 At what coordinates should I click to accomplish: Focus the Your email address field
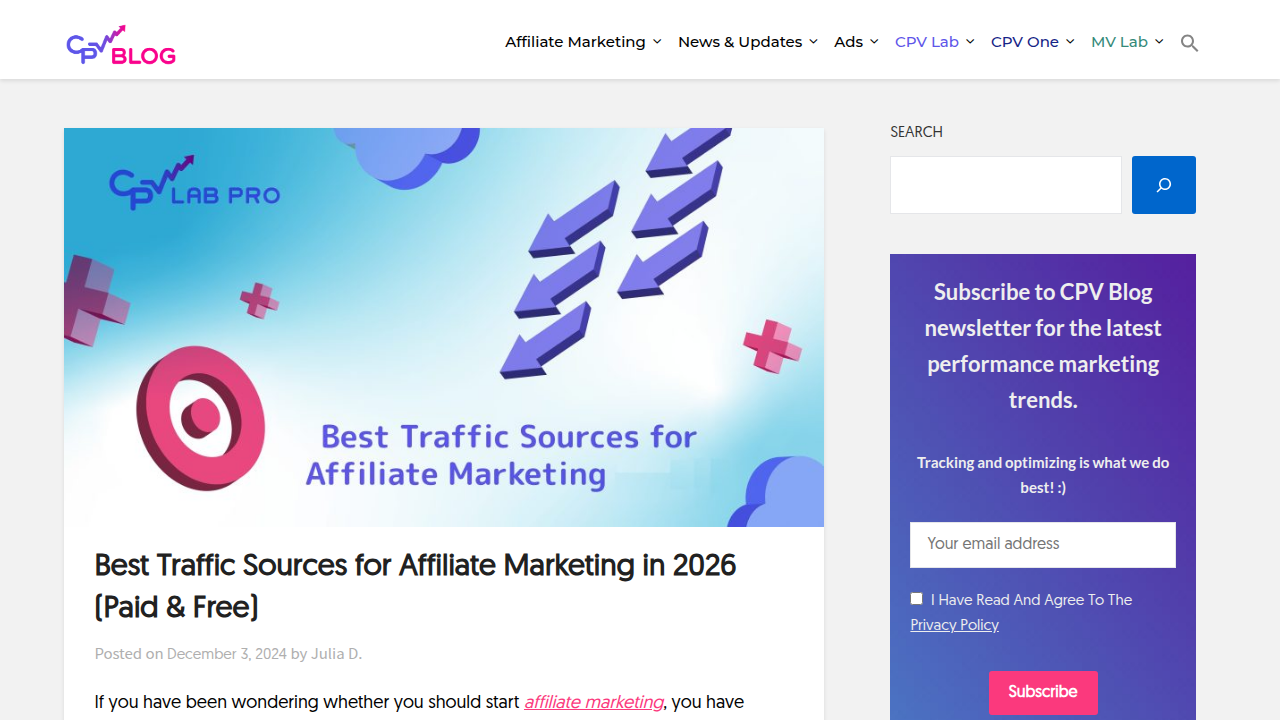[x=1043, y=545]
